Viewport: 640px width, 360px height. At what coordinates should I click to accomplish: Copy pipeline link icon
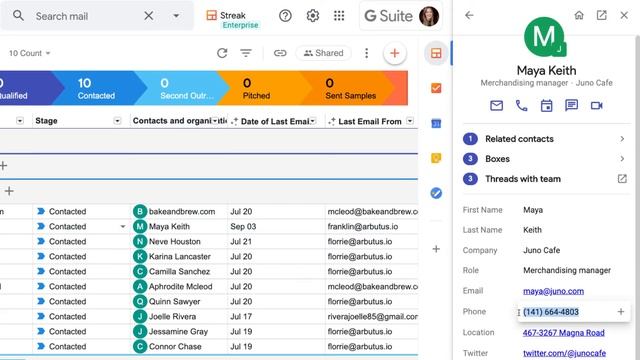280,53
